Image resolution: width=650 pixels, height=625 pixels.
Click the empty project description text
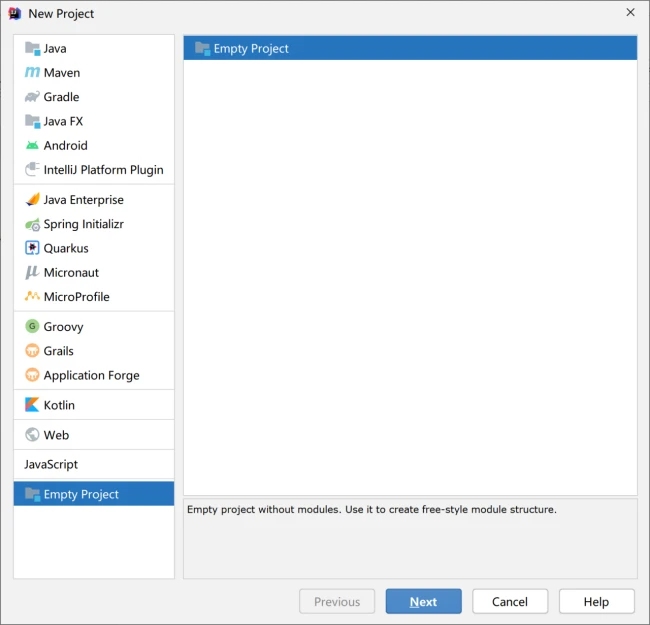[372, 509]
